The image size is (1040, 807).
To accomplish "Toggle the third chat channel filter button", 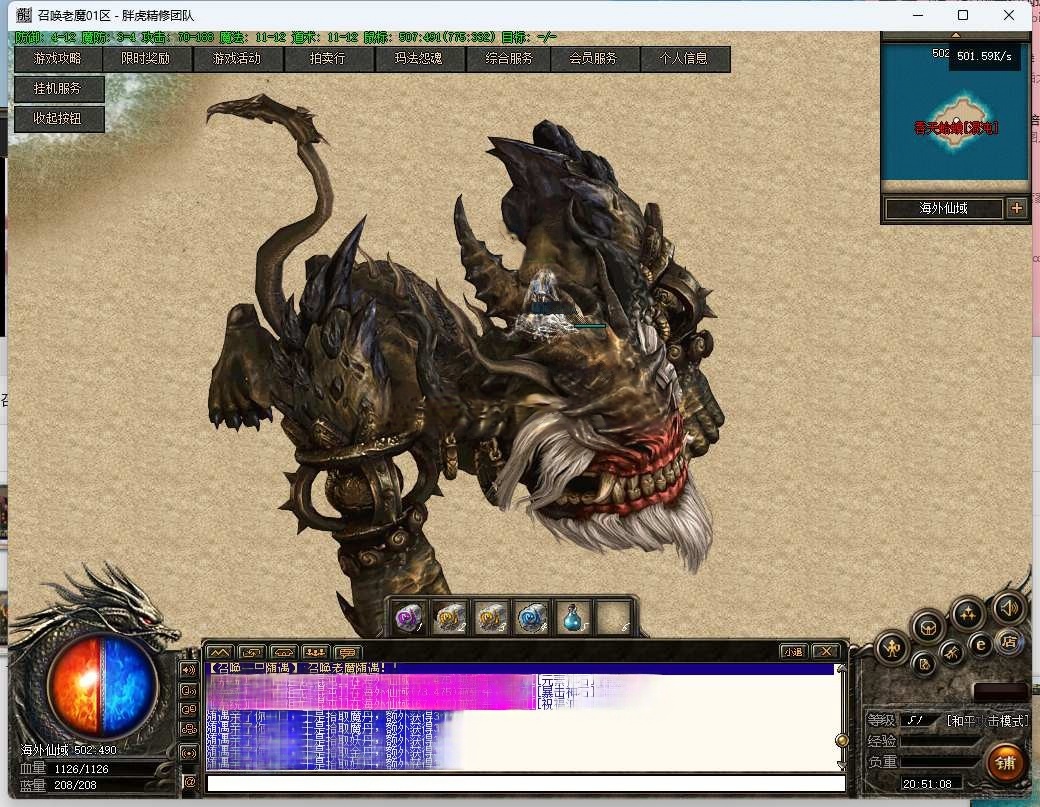I will (189, 710).
